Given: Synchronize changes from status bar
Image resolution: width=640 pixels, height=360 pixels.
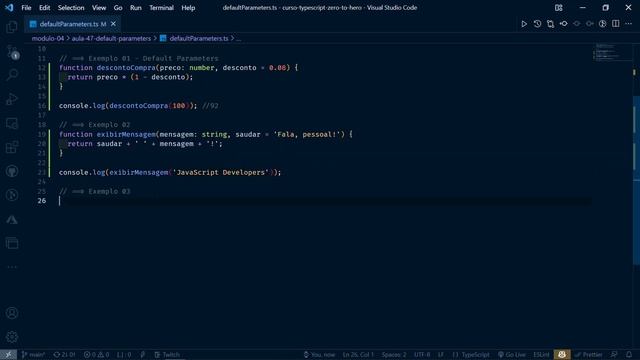Looking at the screenshot, I should 64,355.
